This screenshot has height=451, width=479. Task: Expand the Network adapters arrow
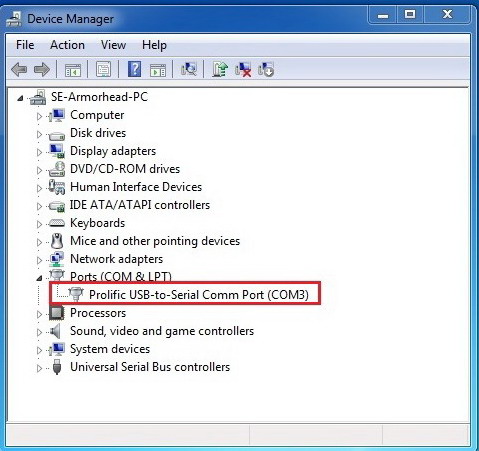tap(39, 260)
